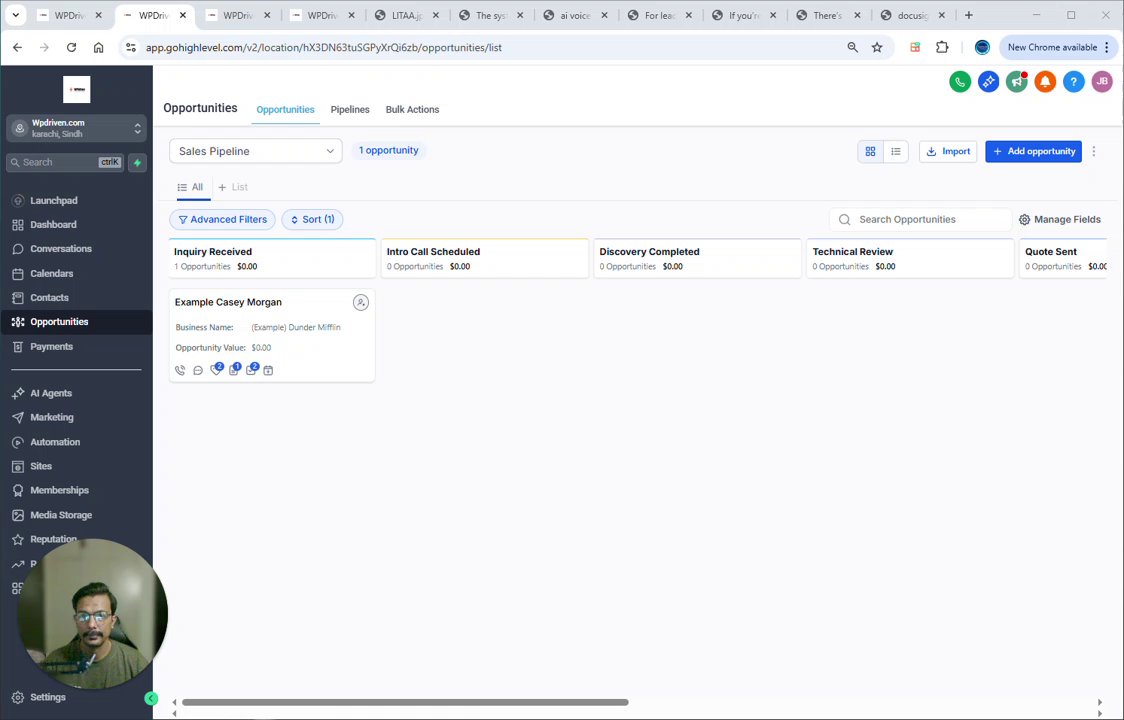Image resolution: width=1124 pixels, height=720 pixels.
Task: Switch to board grid view
Action: coord(870,151)
